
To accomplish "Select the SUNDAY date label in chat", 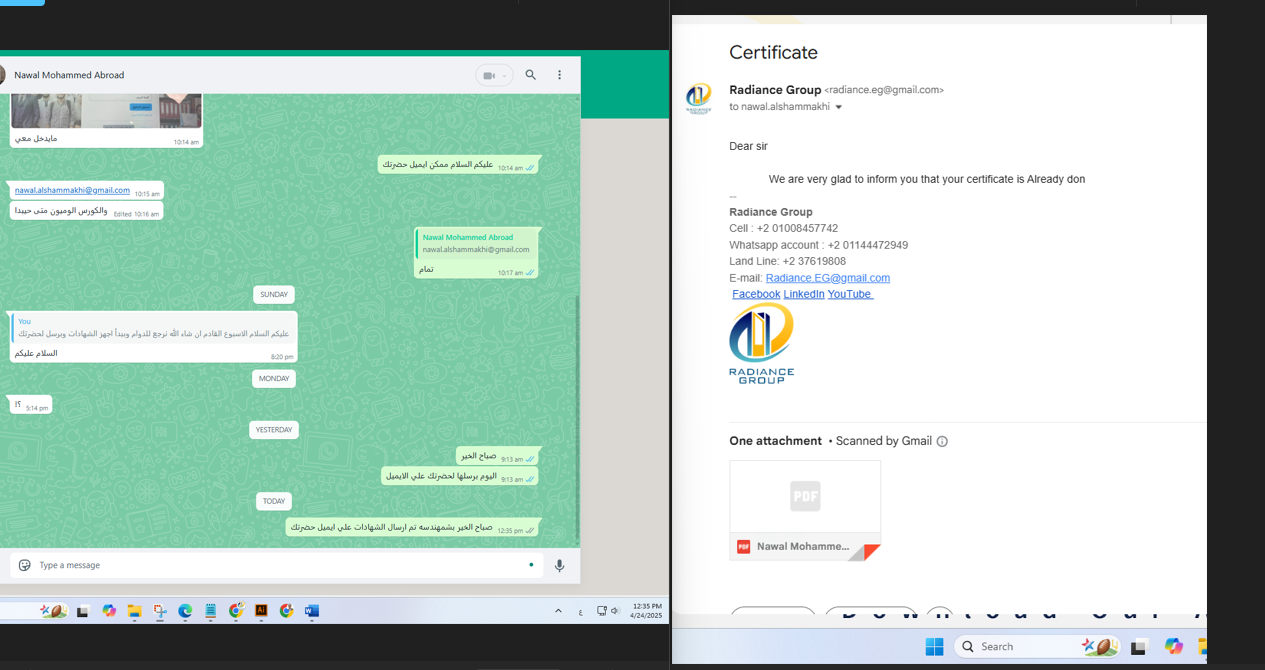I will coord(274,294).
